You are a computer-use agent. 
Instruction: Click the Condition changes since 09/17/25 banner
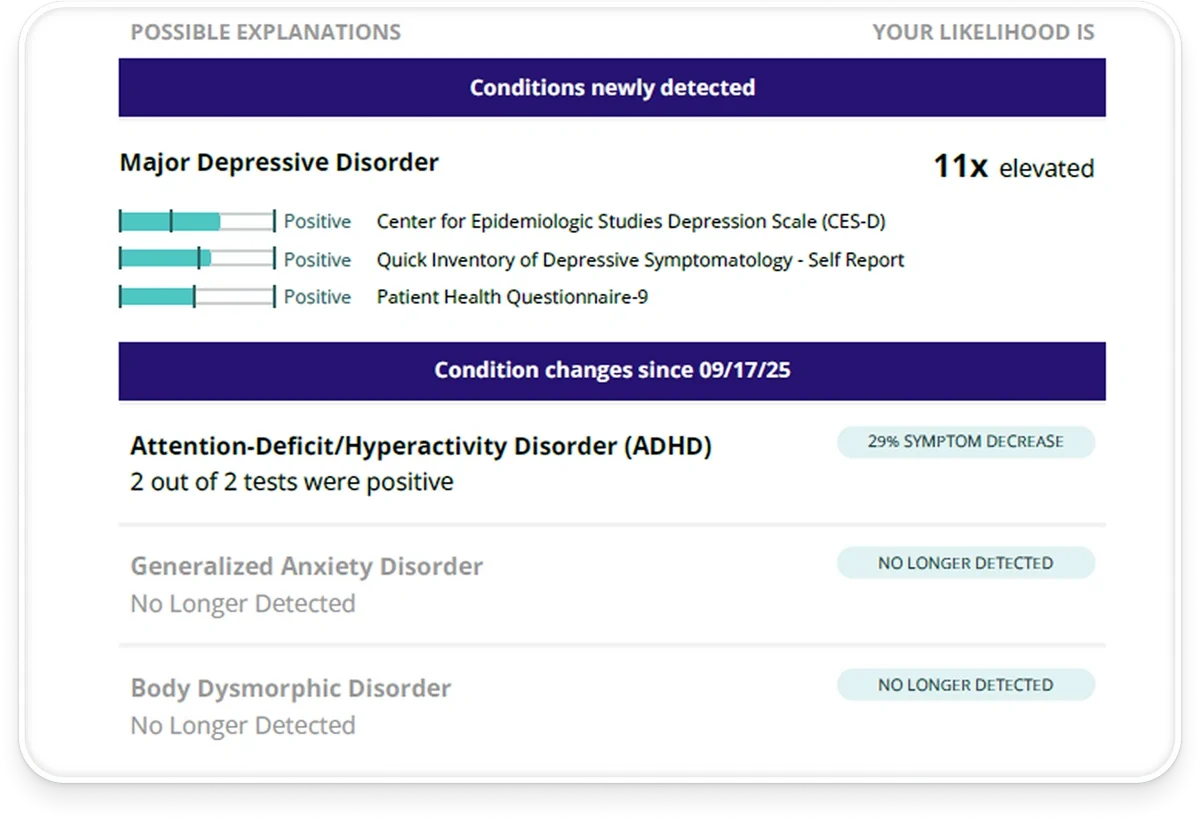click(x=612, y=371)
